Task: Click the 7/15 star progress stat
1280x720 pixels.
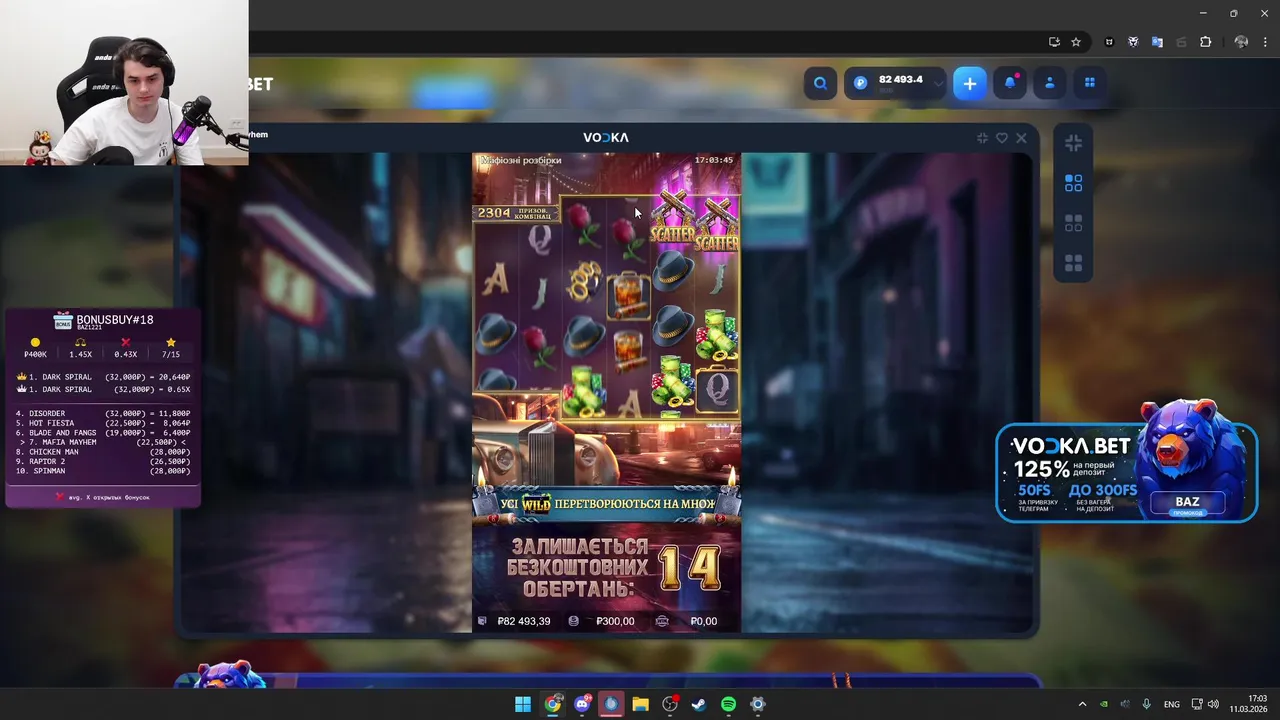Action: click(170, 348)
